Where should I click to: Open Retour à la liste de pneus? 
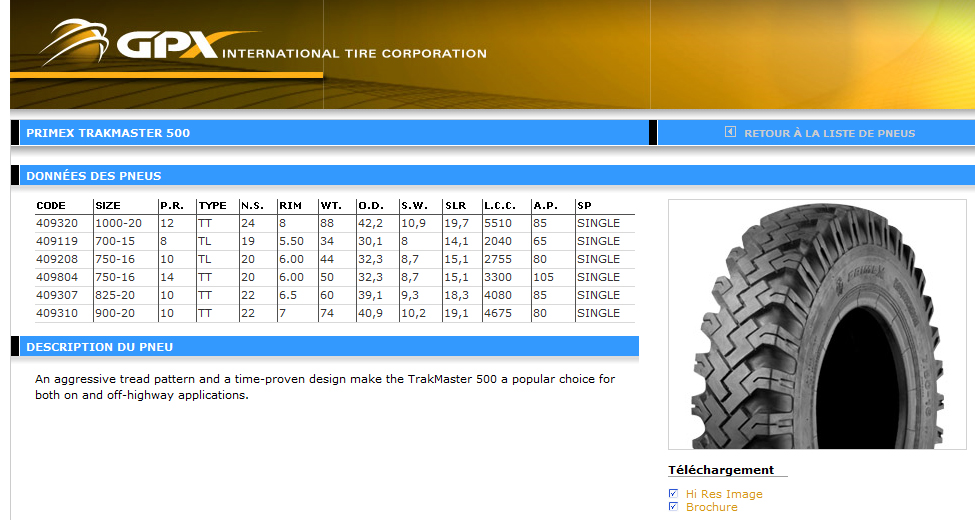[829, 133]
